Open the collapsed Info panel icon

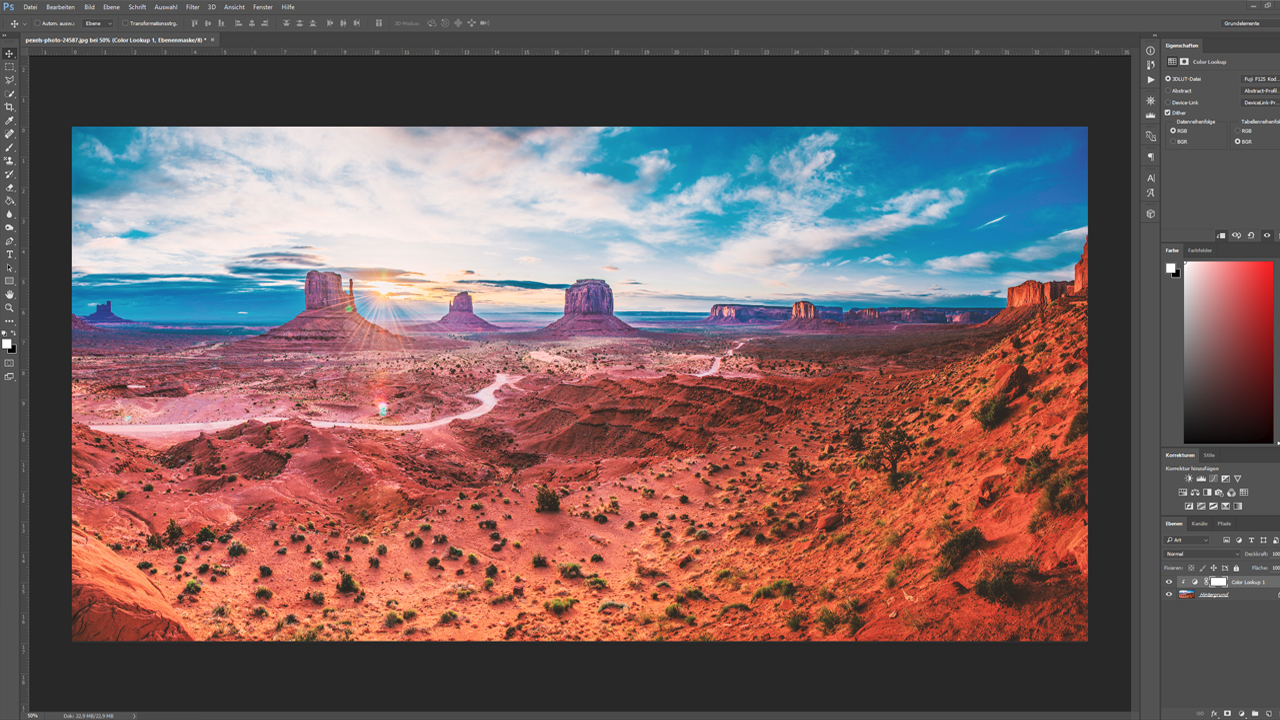(1151, 51)
